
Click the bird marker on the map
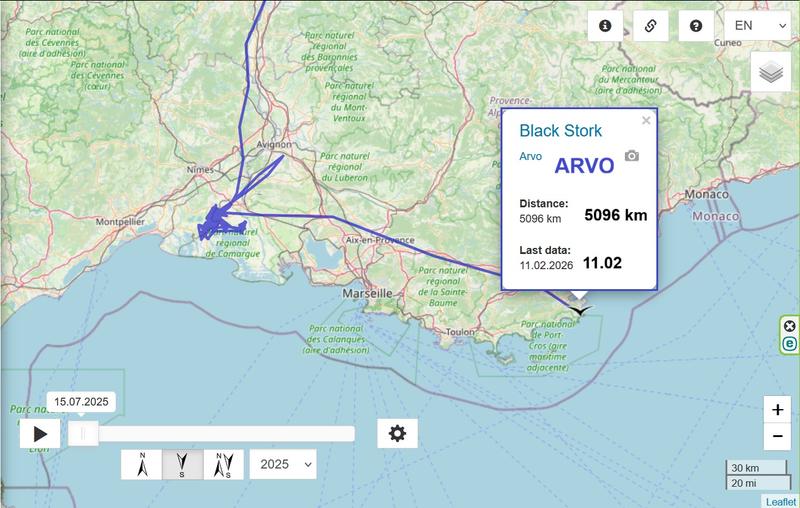click(580, 310)
